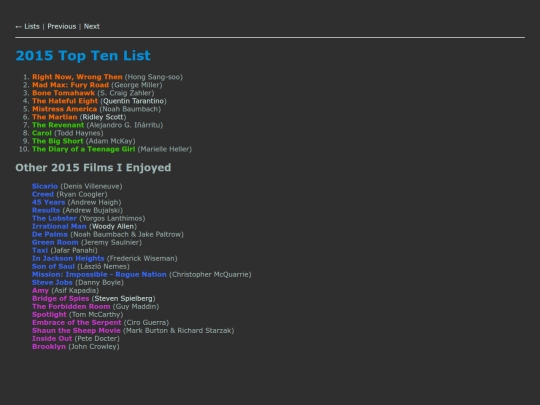Screen dimensions: 540x405
Task: Open Ridley Scott director link
Action: 103,117
